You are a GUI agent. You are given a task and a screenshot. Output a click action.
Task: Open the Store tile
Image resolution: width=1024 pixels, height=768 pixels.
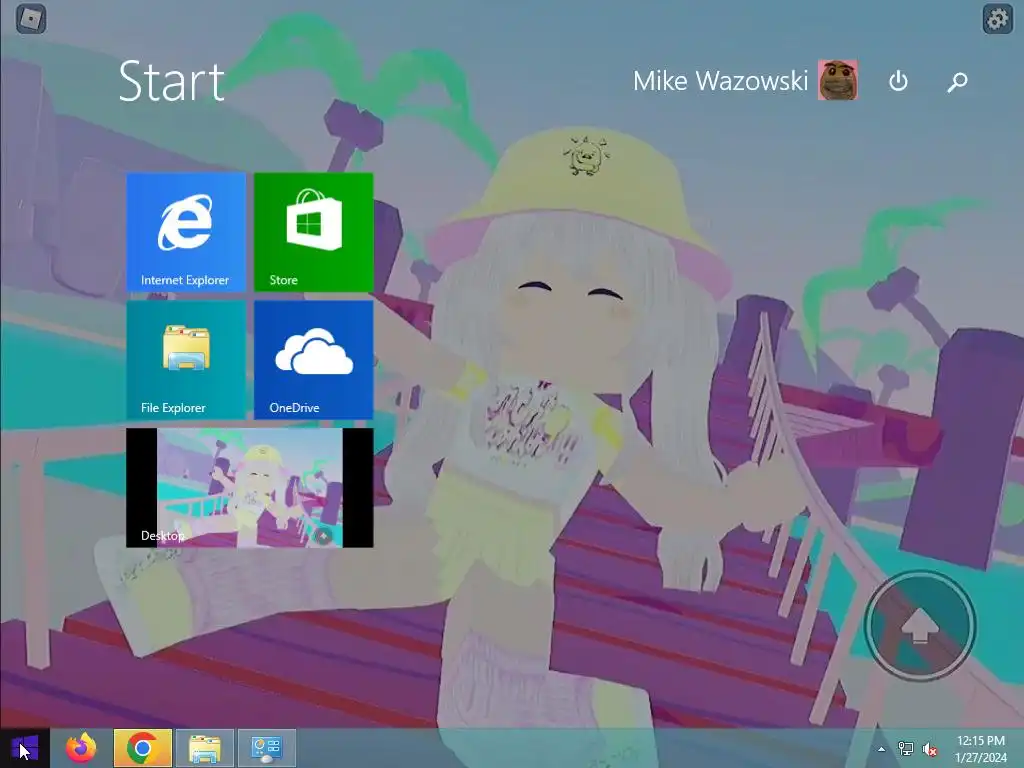[x=313, y=232]
